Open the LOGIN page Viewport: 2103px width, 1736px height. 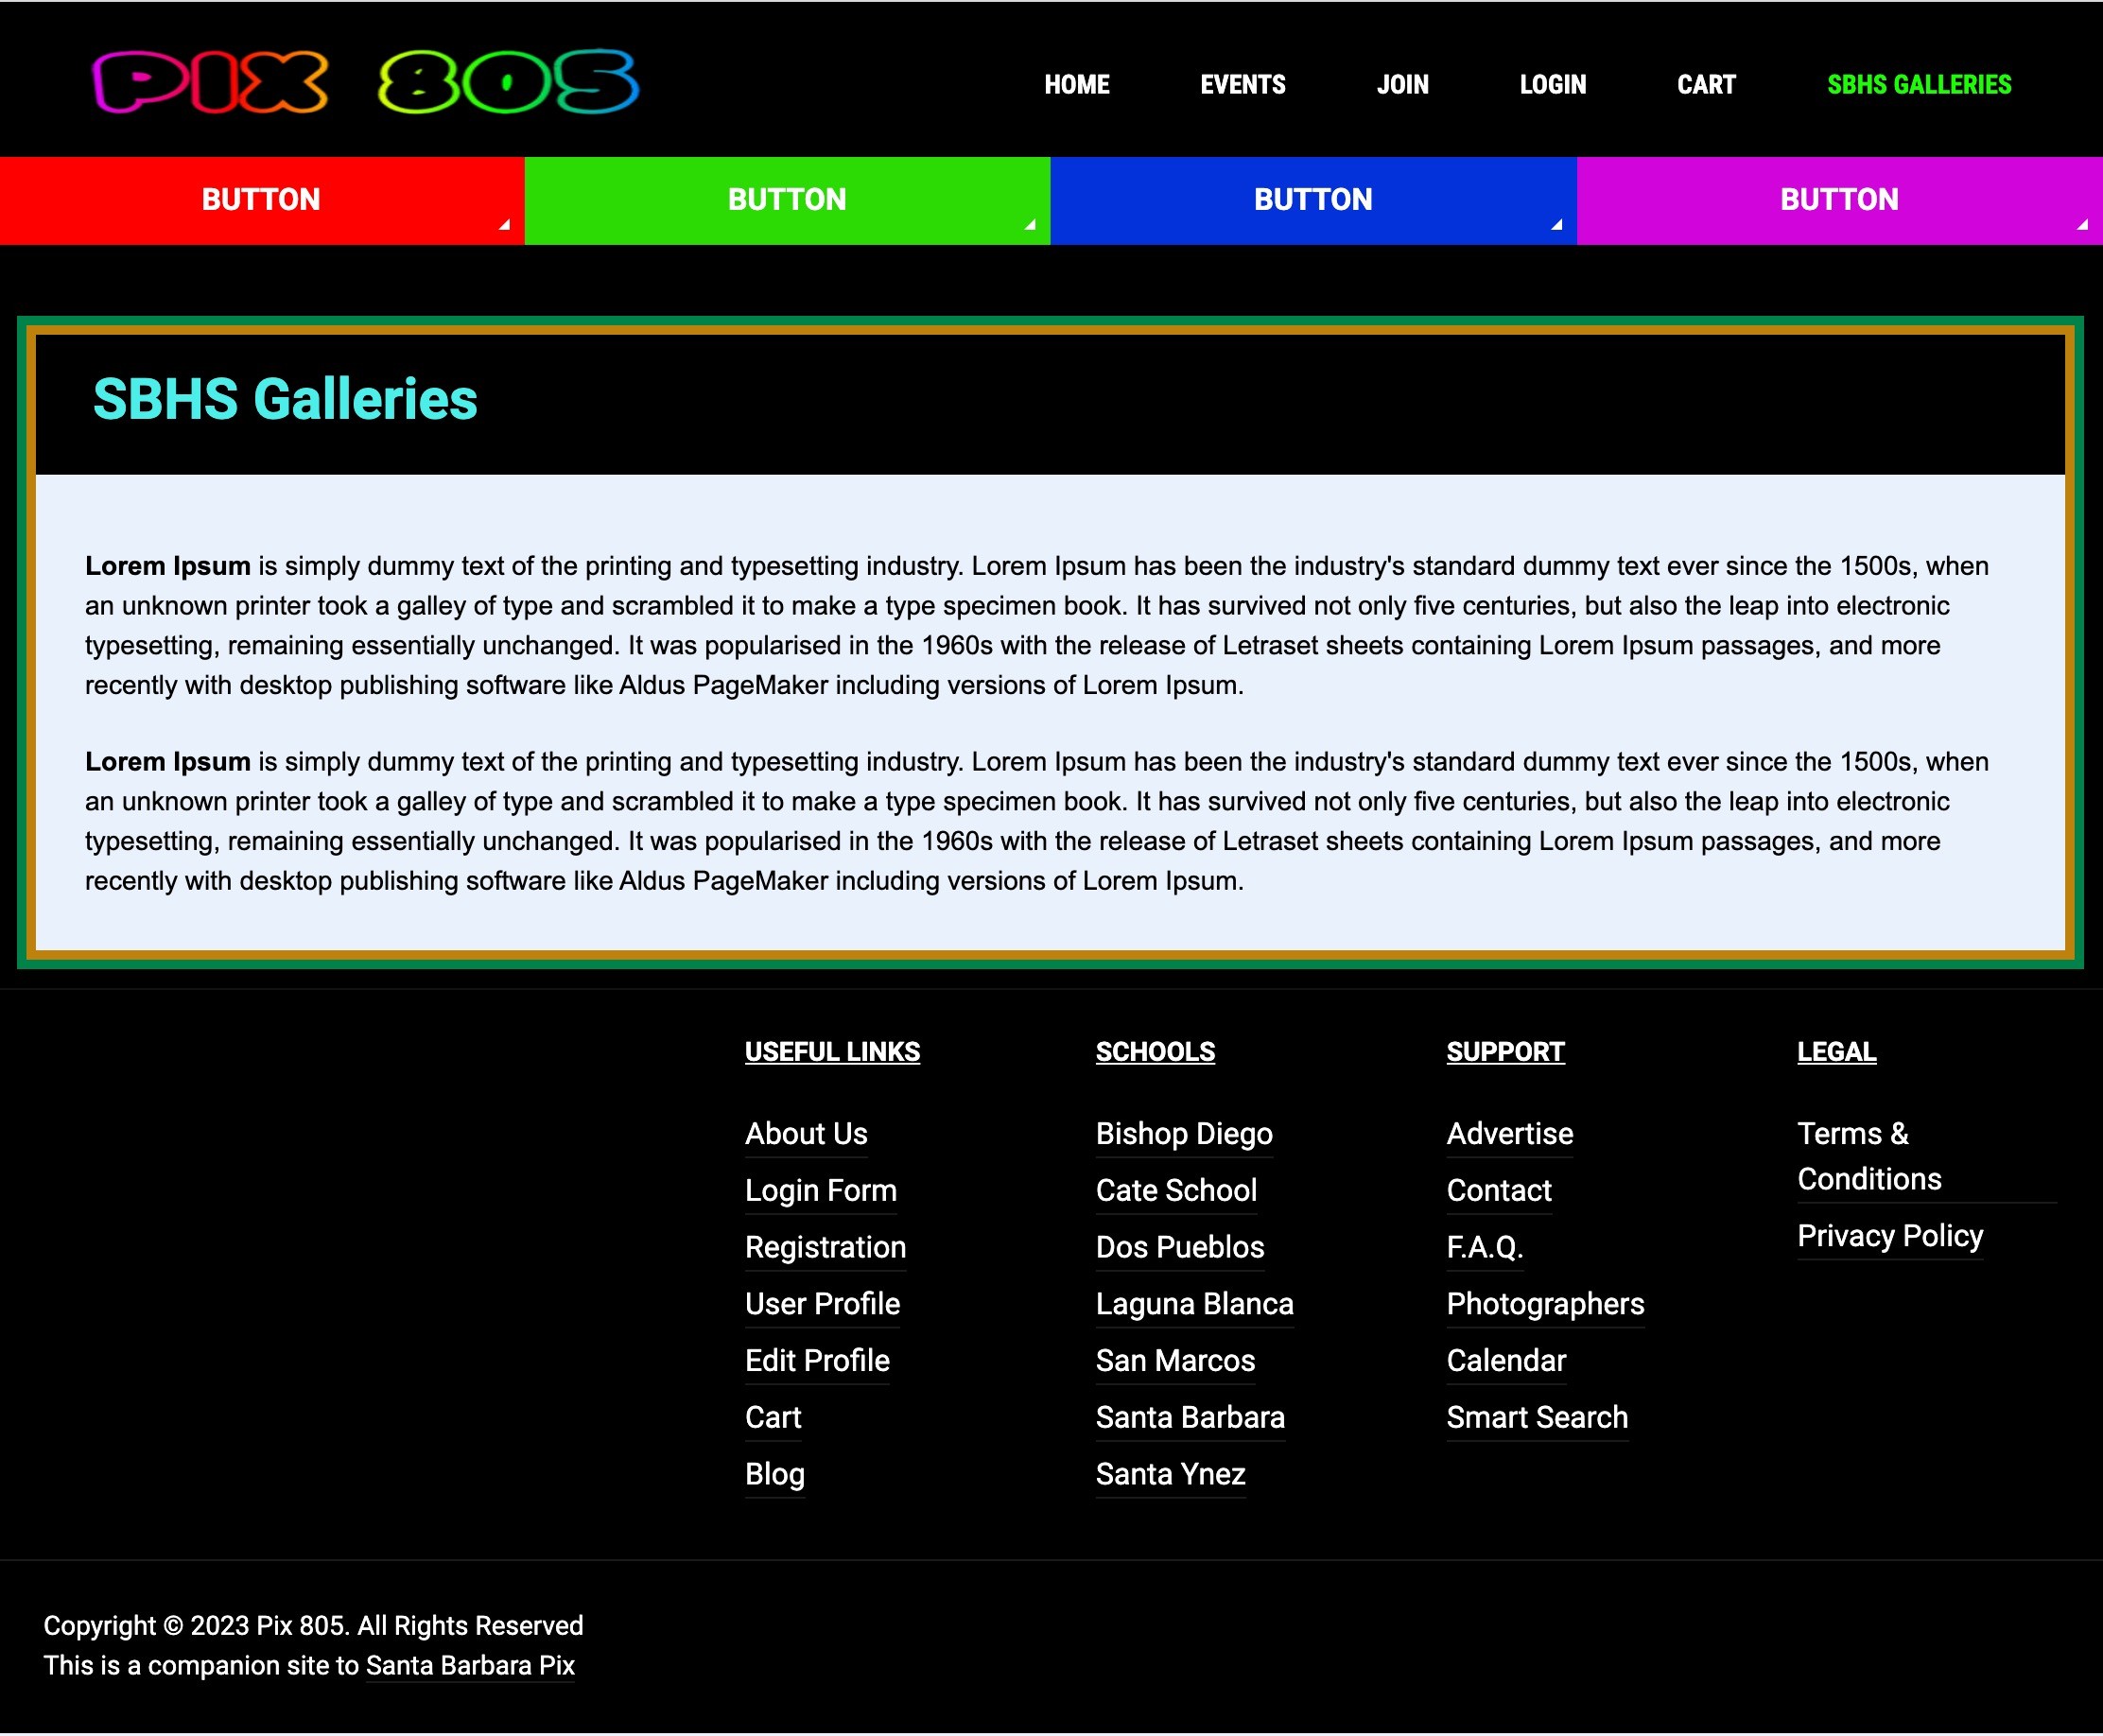click(x=1552, y=85)
